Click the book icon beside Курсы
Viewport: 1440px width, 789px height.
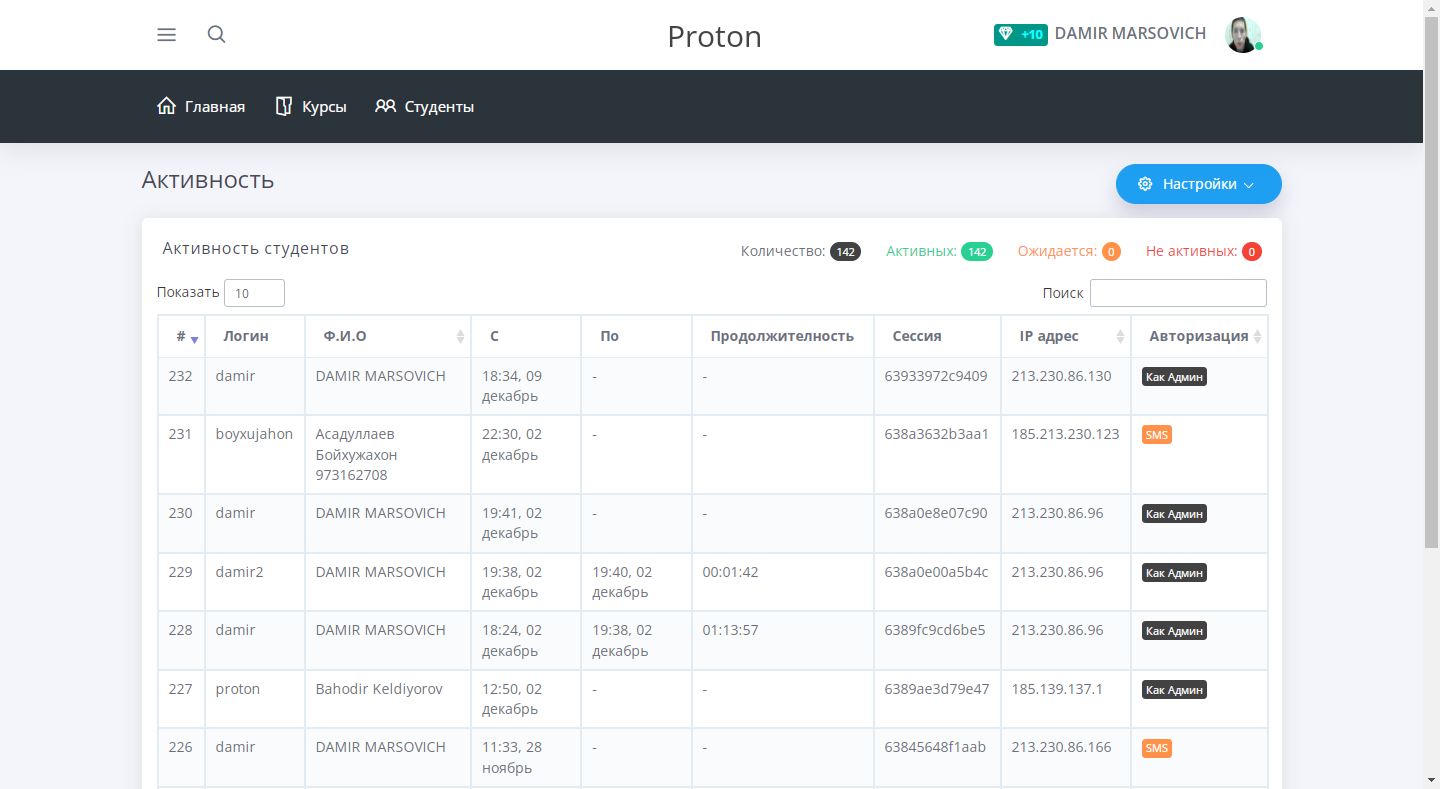coord(284,106)
